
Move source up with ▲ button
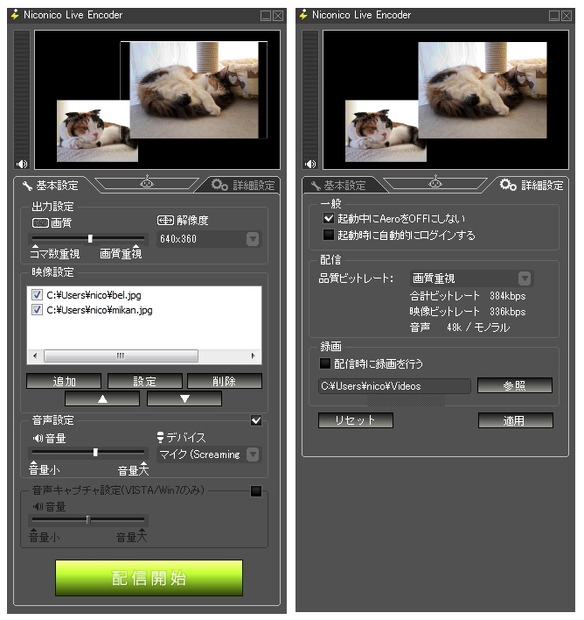tap(102, 399)
